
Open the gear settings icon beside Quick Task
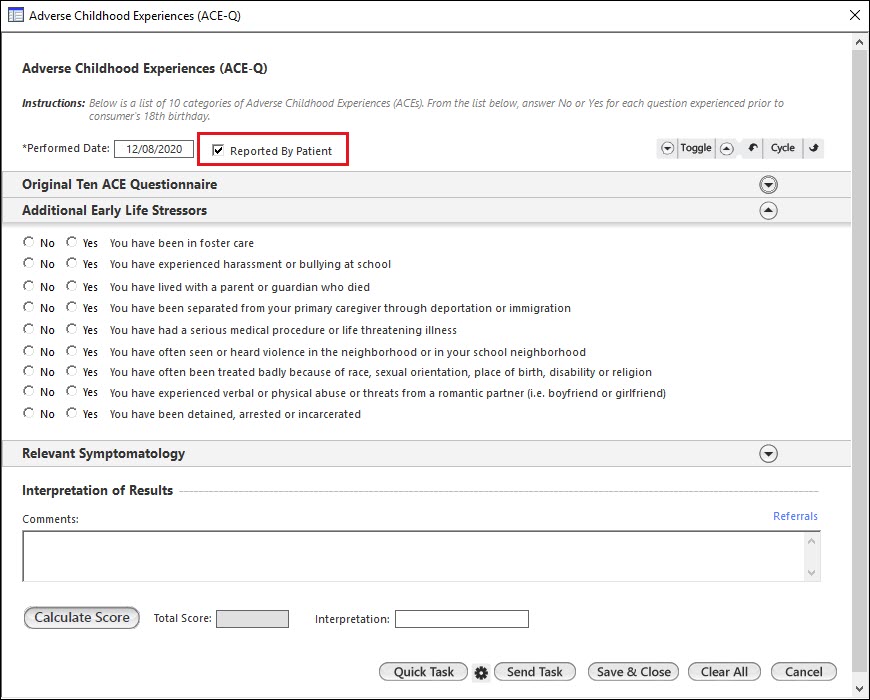tap(481, 673)
